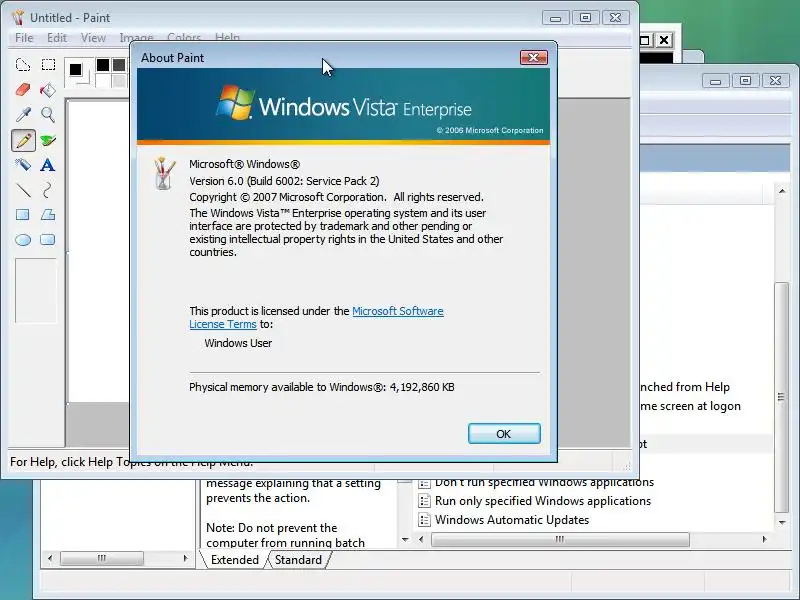Confirm About Paint dialog with OK
800x600 pixels.
point(504,434)
